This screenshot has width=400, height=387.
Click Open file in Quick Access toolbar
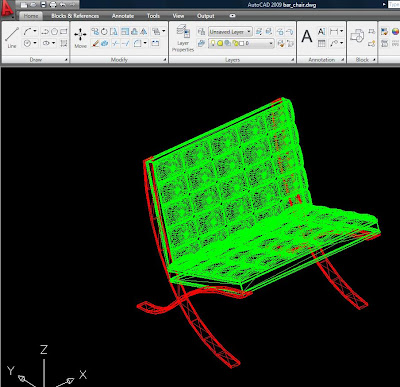pos(33,5)
